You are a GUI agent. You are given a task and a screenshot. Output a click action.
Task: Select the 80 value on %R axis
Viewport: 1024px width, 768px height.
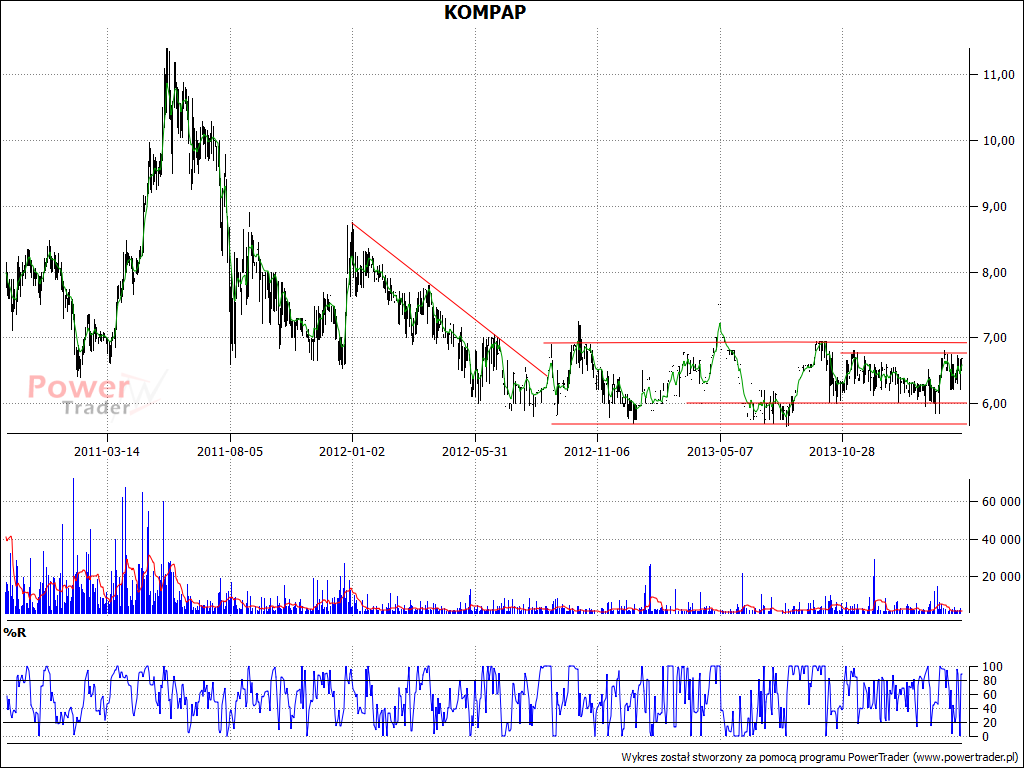coord(989,680)
